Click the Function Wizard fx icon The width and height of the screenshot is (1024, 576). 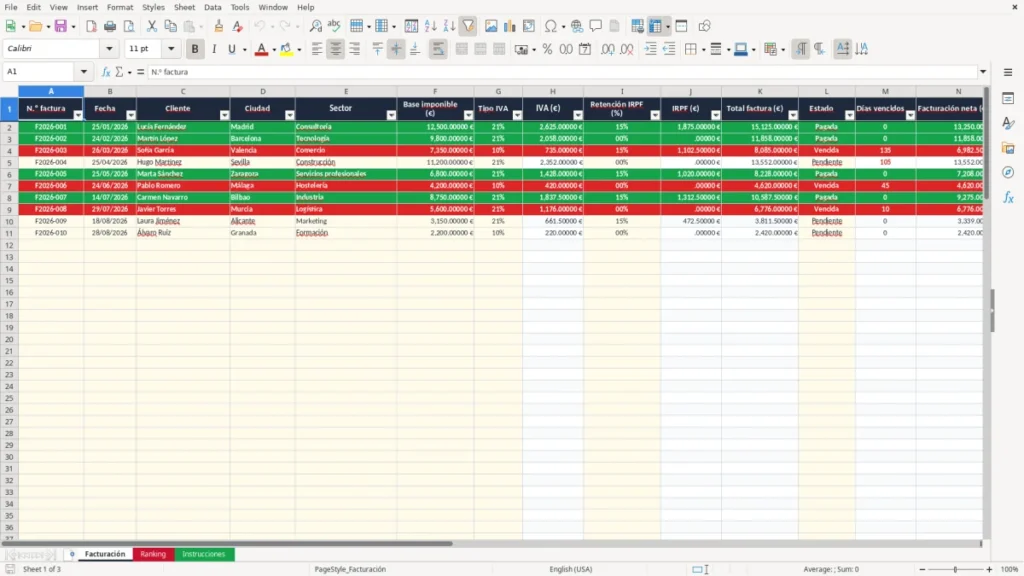tap(106, 72)
